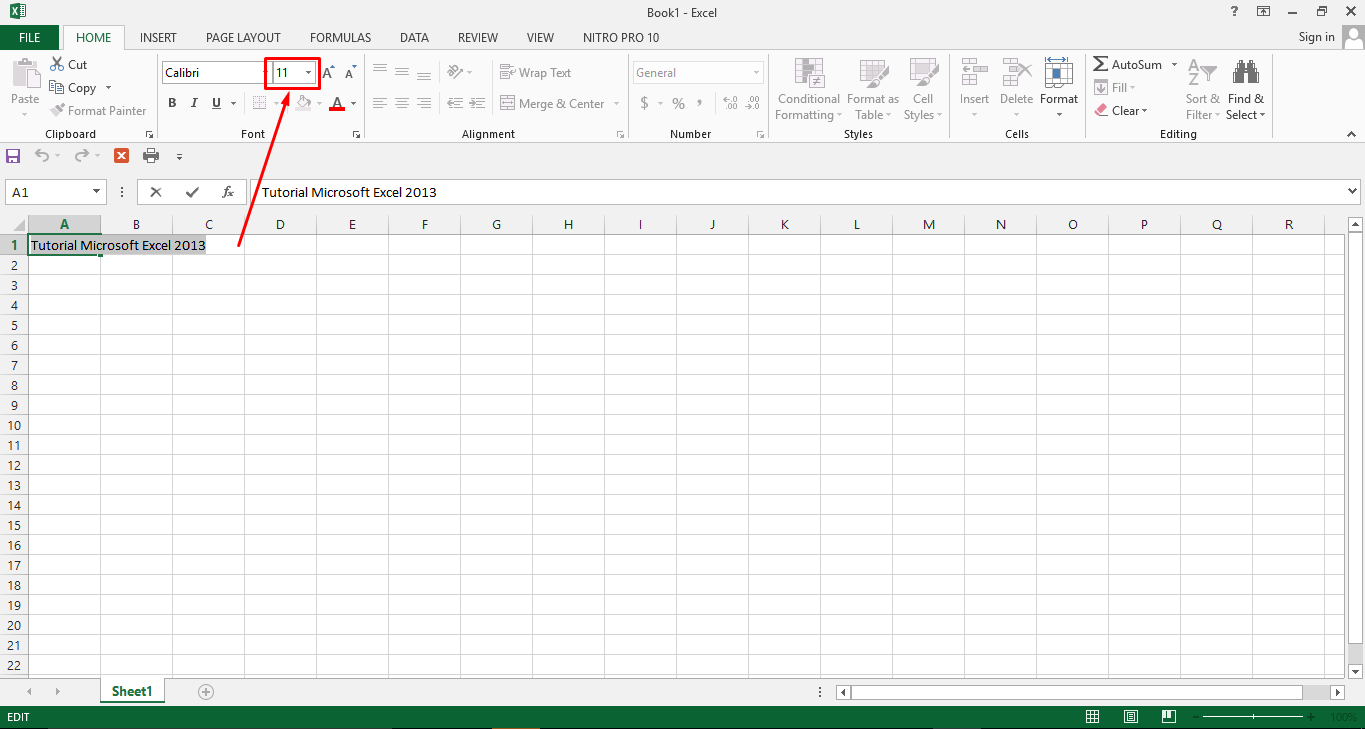This screenshot has width=1365, height=729.
Task: Expand the formula bar with chevron
Action: (x=1353, y=191)
